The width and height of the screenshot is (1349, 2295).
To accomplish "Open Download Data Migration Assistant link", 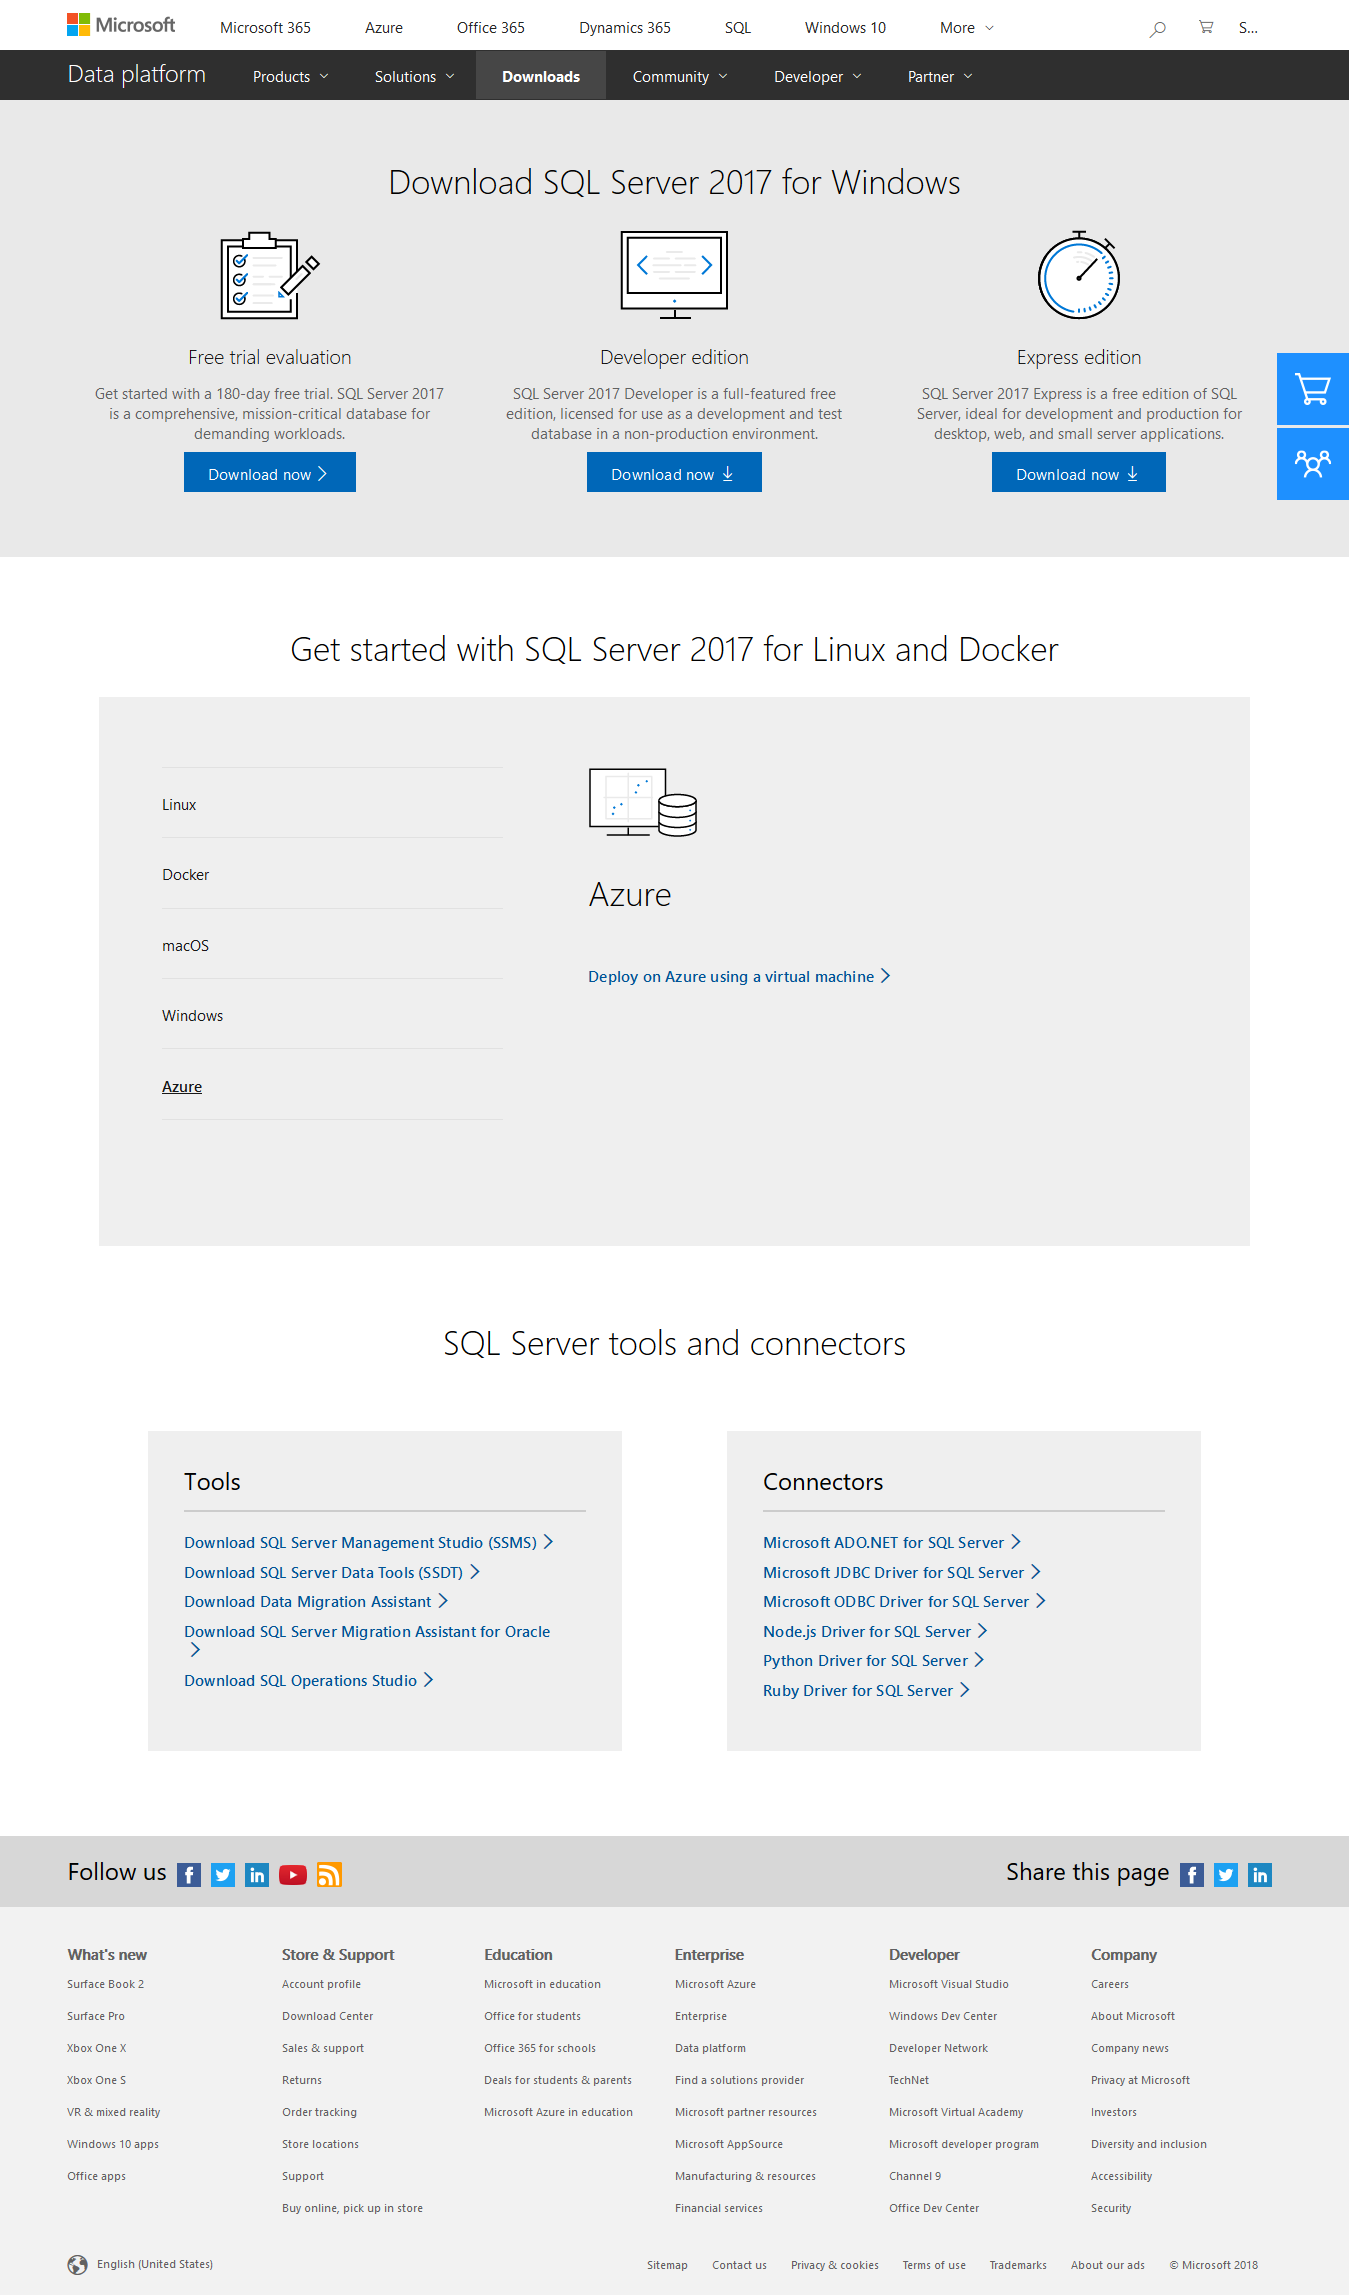I will (x=316, y=1602).
